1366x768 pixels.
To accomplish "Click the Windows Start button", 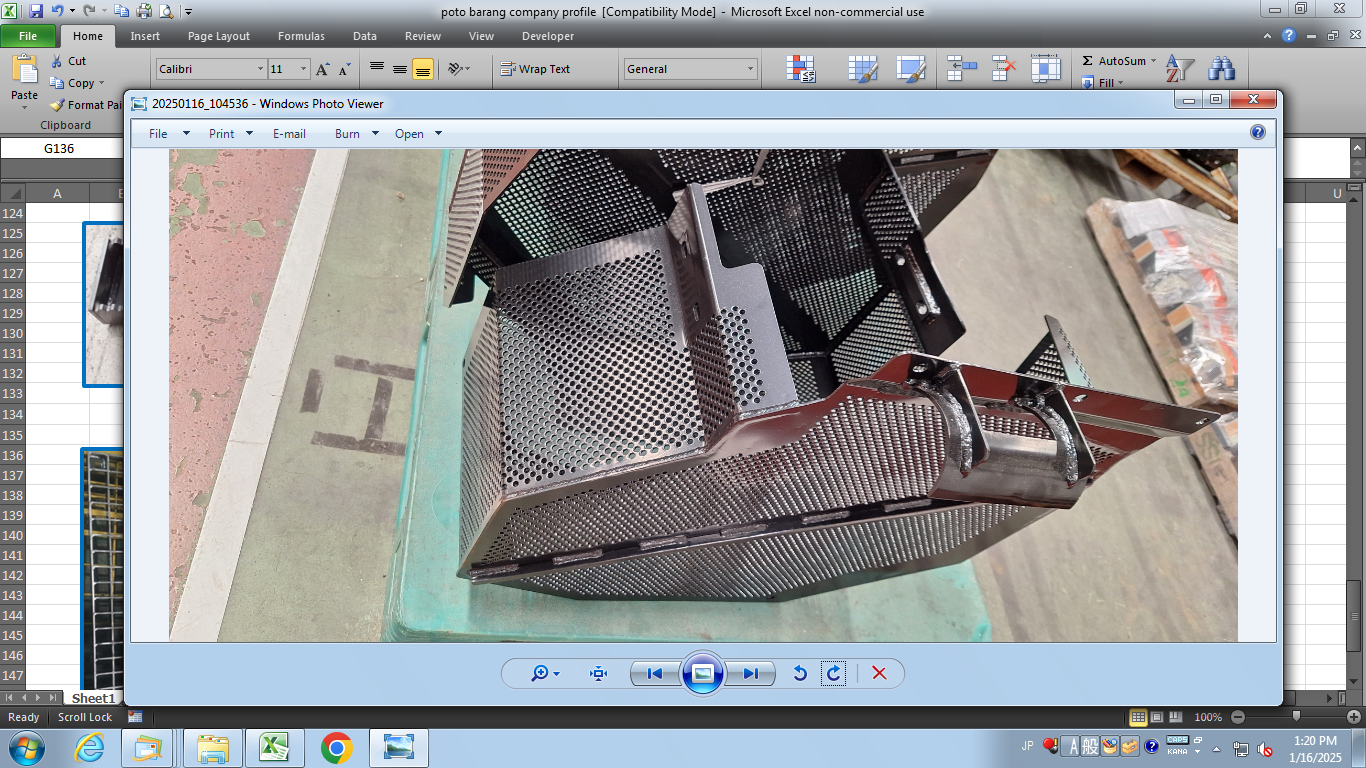I will 25,748.
